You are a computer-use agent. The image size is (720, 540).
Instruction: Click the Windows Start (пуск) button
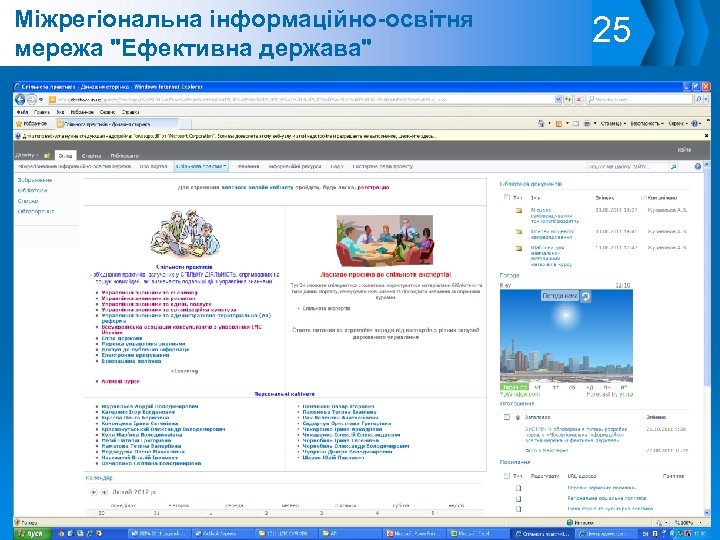[x=30, y=534]
